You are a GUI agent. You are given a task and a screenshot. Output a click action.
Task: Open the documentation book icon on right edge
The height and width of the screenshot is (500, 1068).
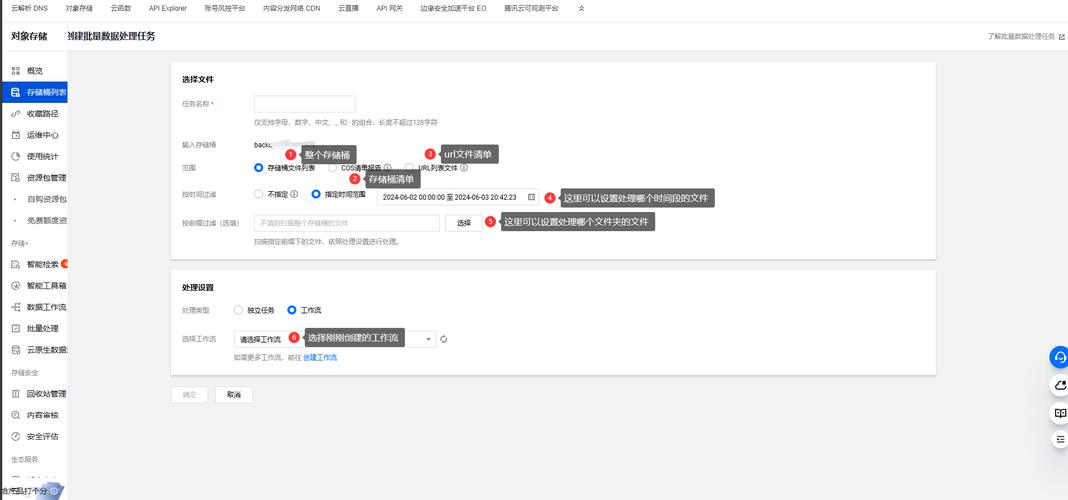(x=1060, y=413)
